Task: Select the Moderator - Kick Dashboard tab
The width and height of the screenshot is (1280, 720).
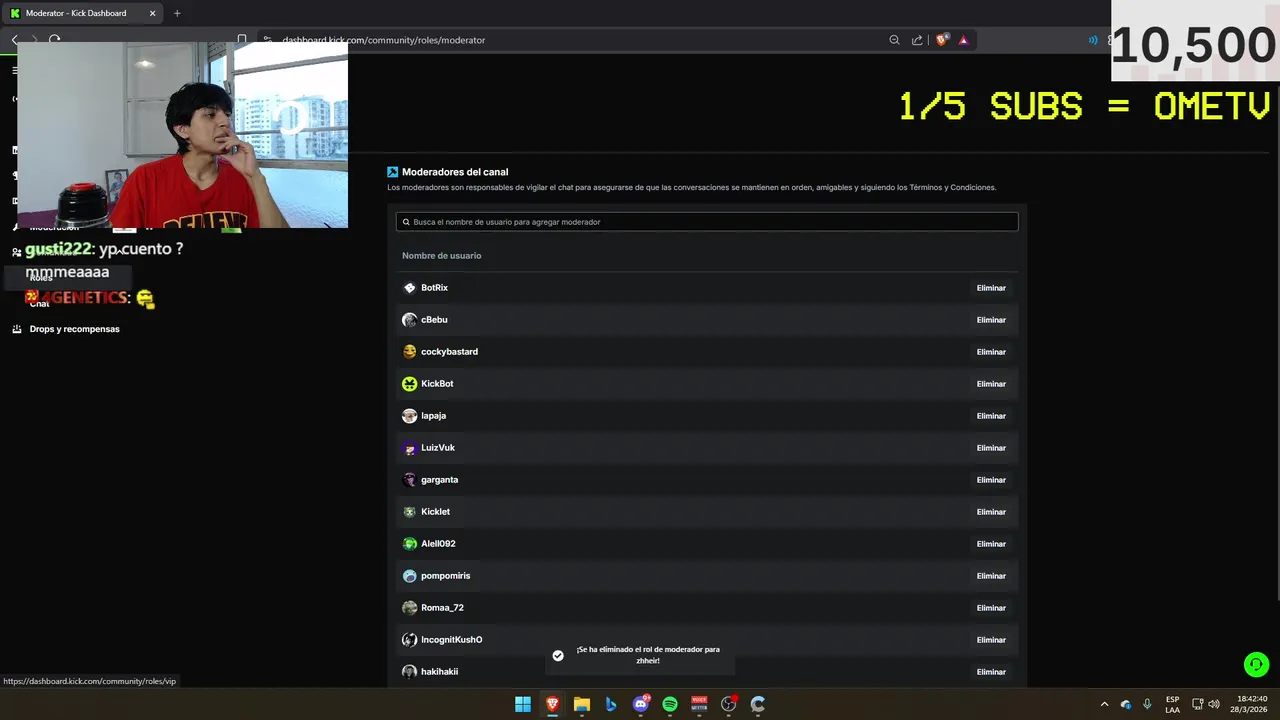Action: (83, 13)
